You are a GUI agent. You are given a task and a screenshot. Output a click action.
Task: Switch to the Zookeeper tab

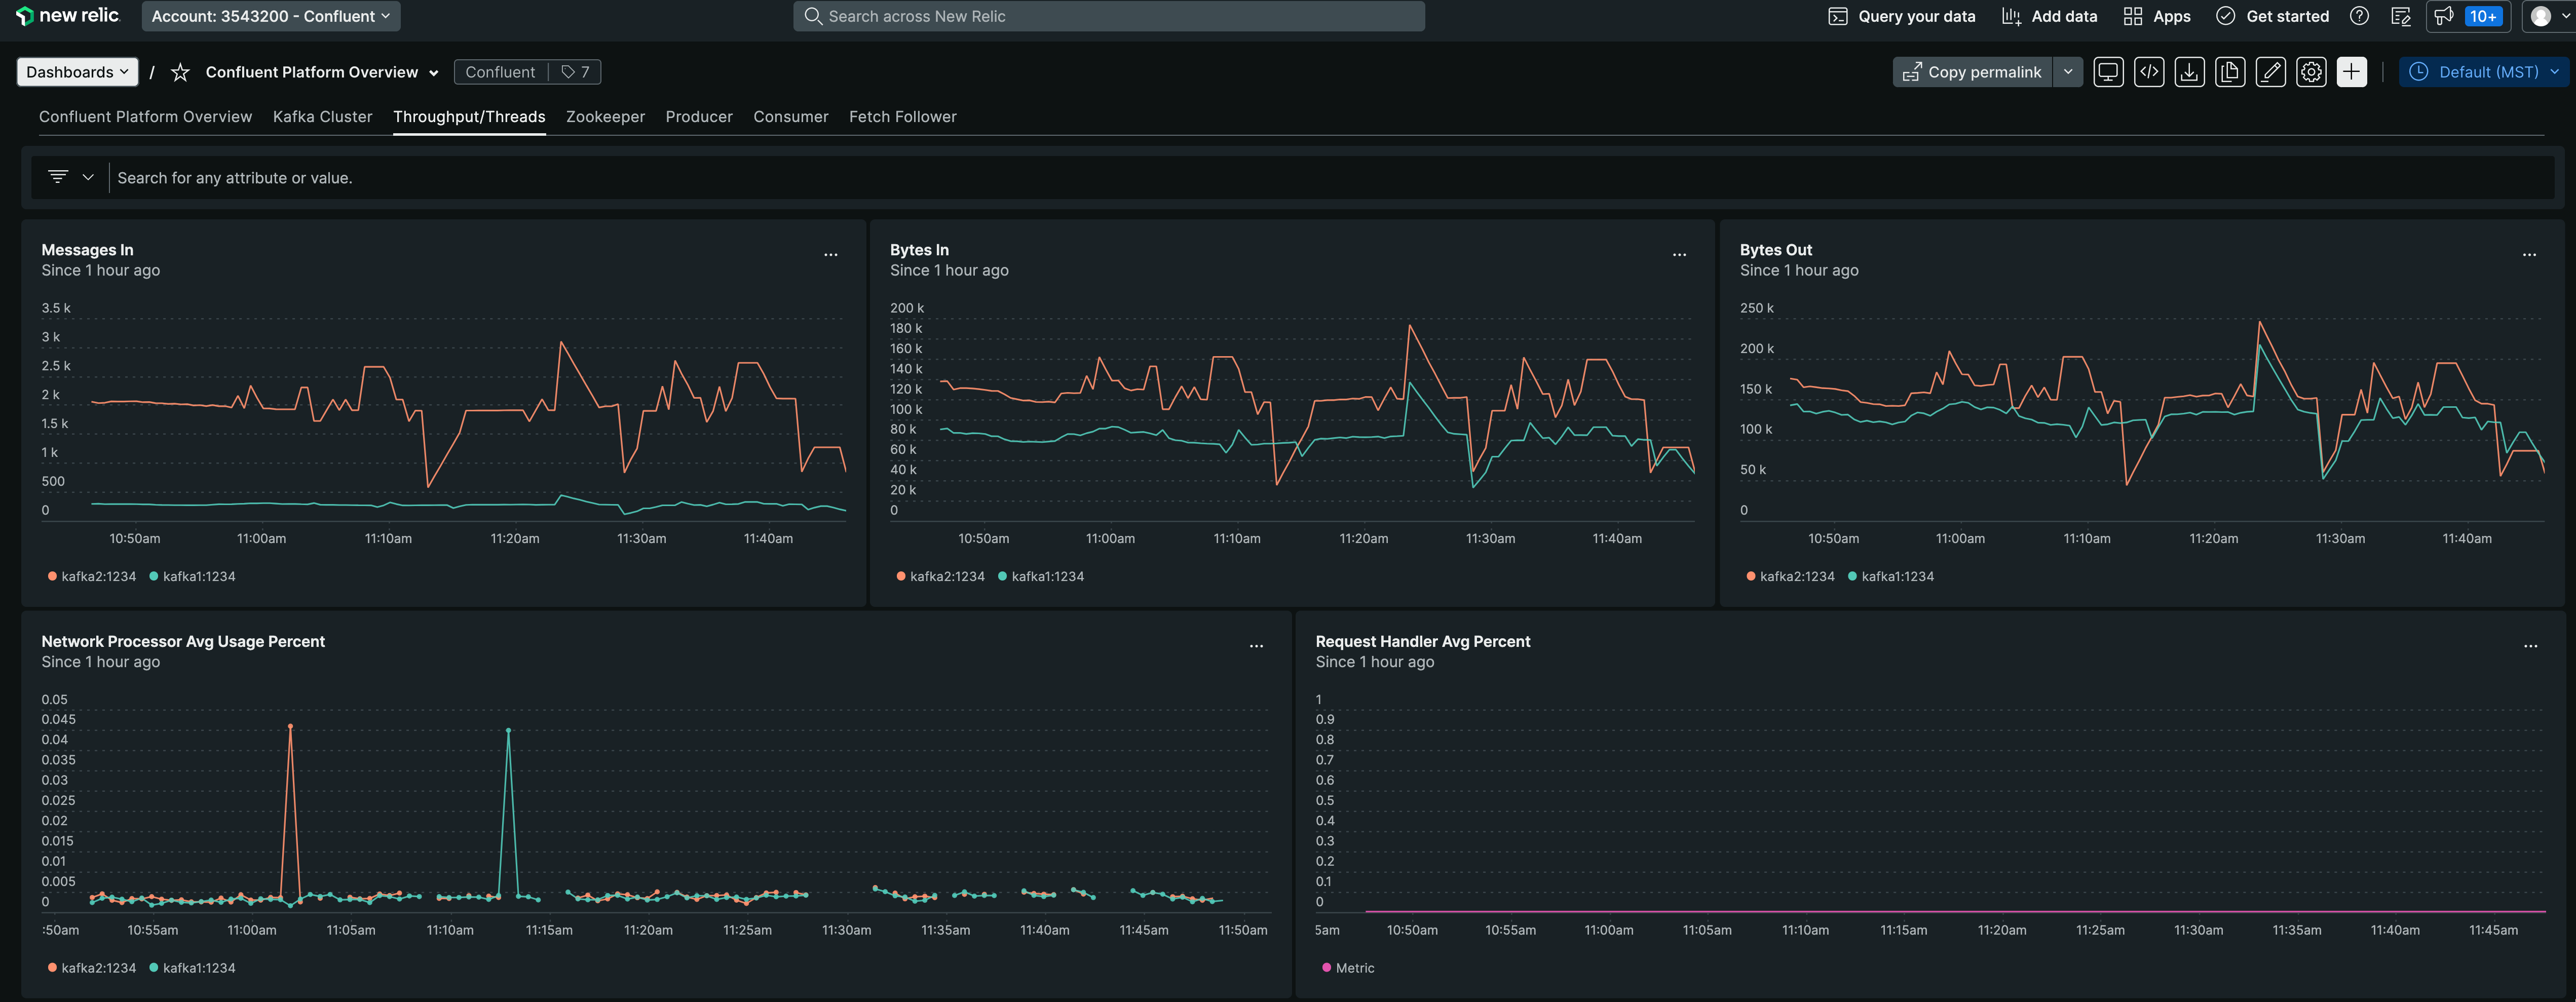tap(605, 117)
